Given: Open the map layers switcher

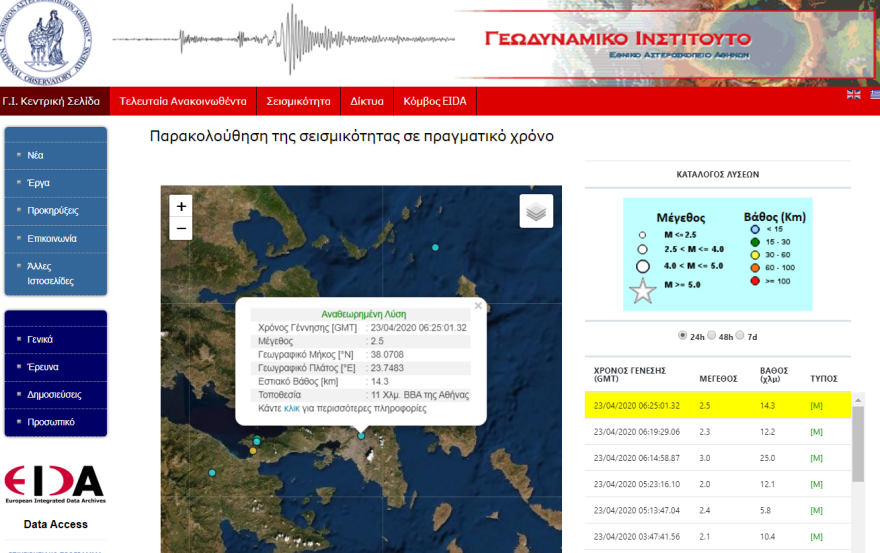Looking at the screenshot, I should [536, 211].
